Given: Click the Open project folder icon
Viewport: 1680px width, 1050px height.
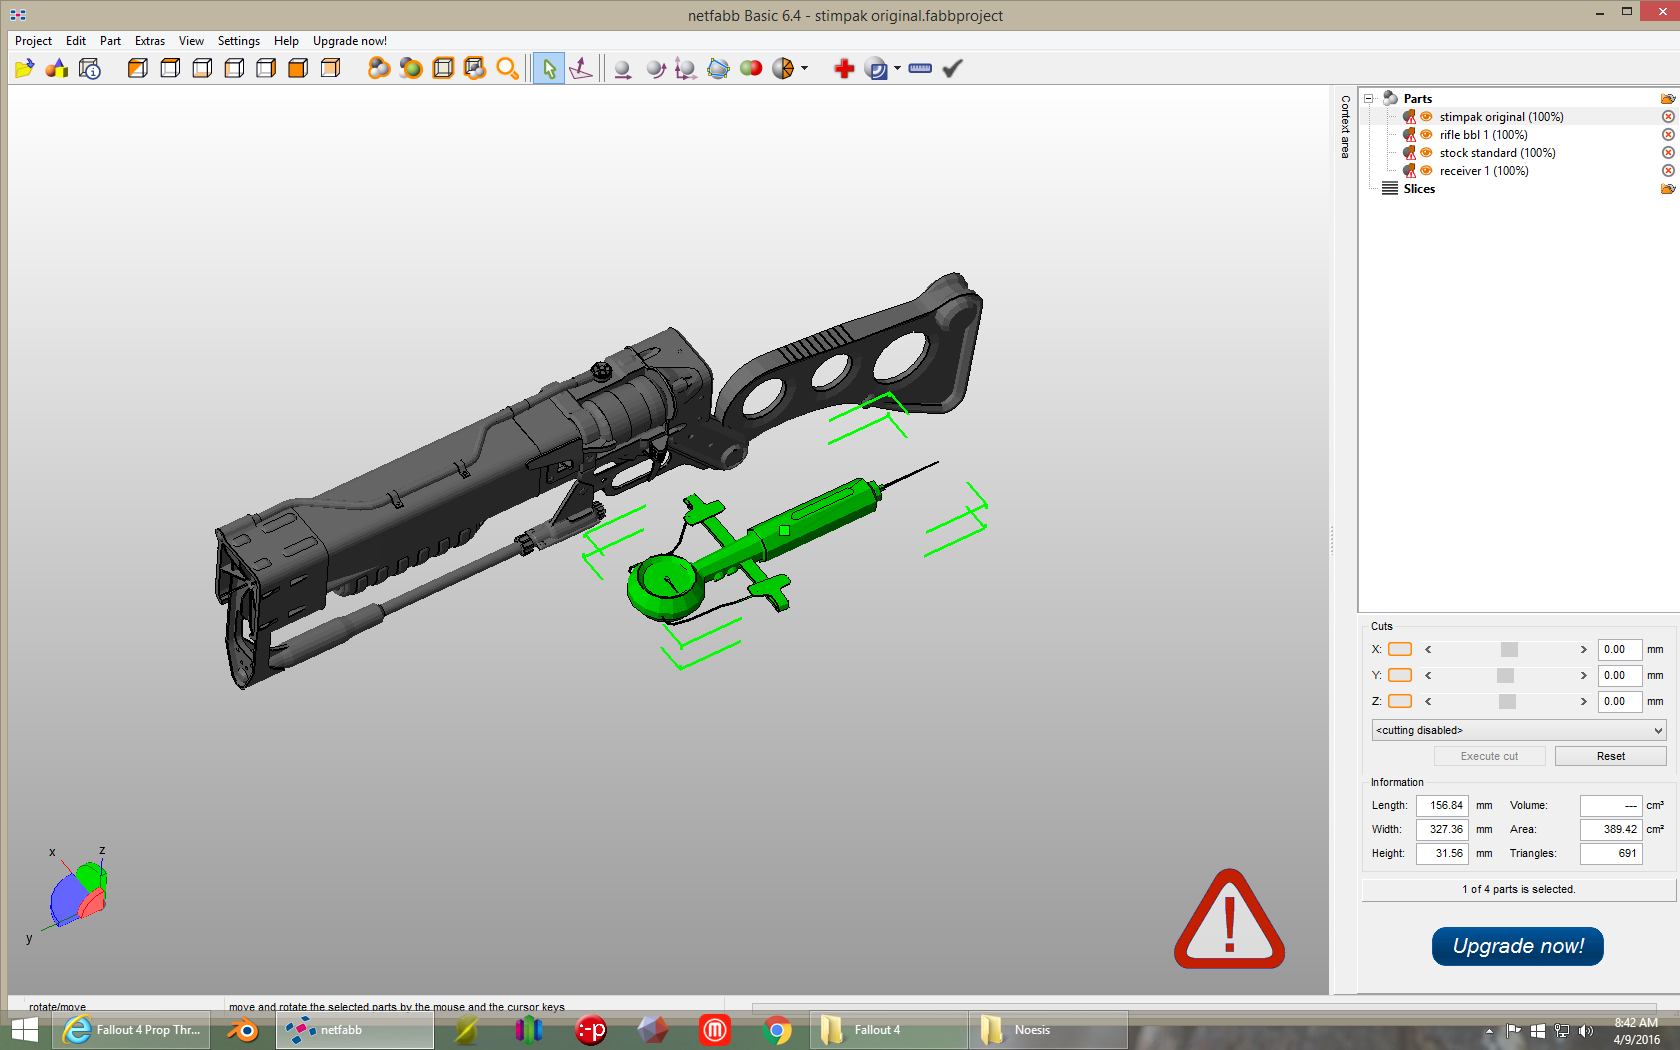Looking at the screenshot, I should (x=25, y=68).
